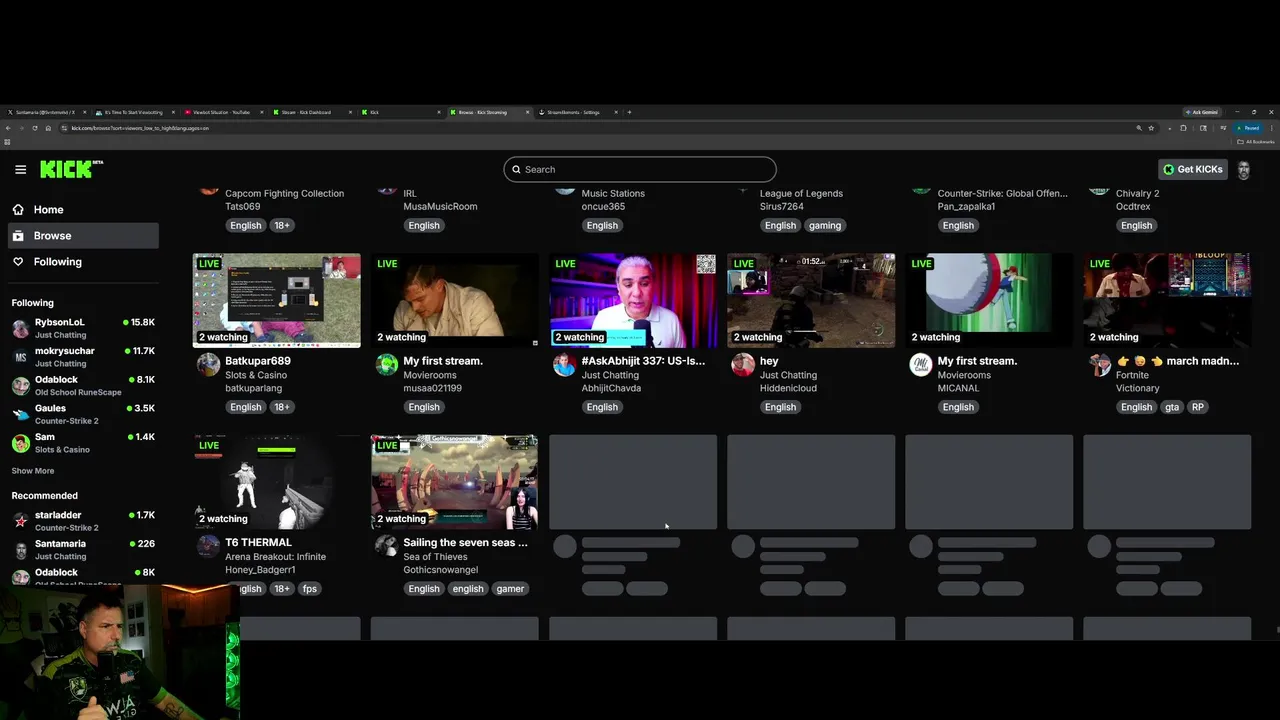This screenshot has height=720, width=1280.
Task: Click the Get KICKs button
Action: (x=1193, y=169)
